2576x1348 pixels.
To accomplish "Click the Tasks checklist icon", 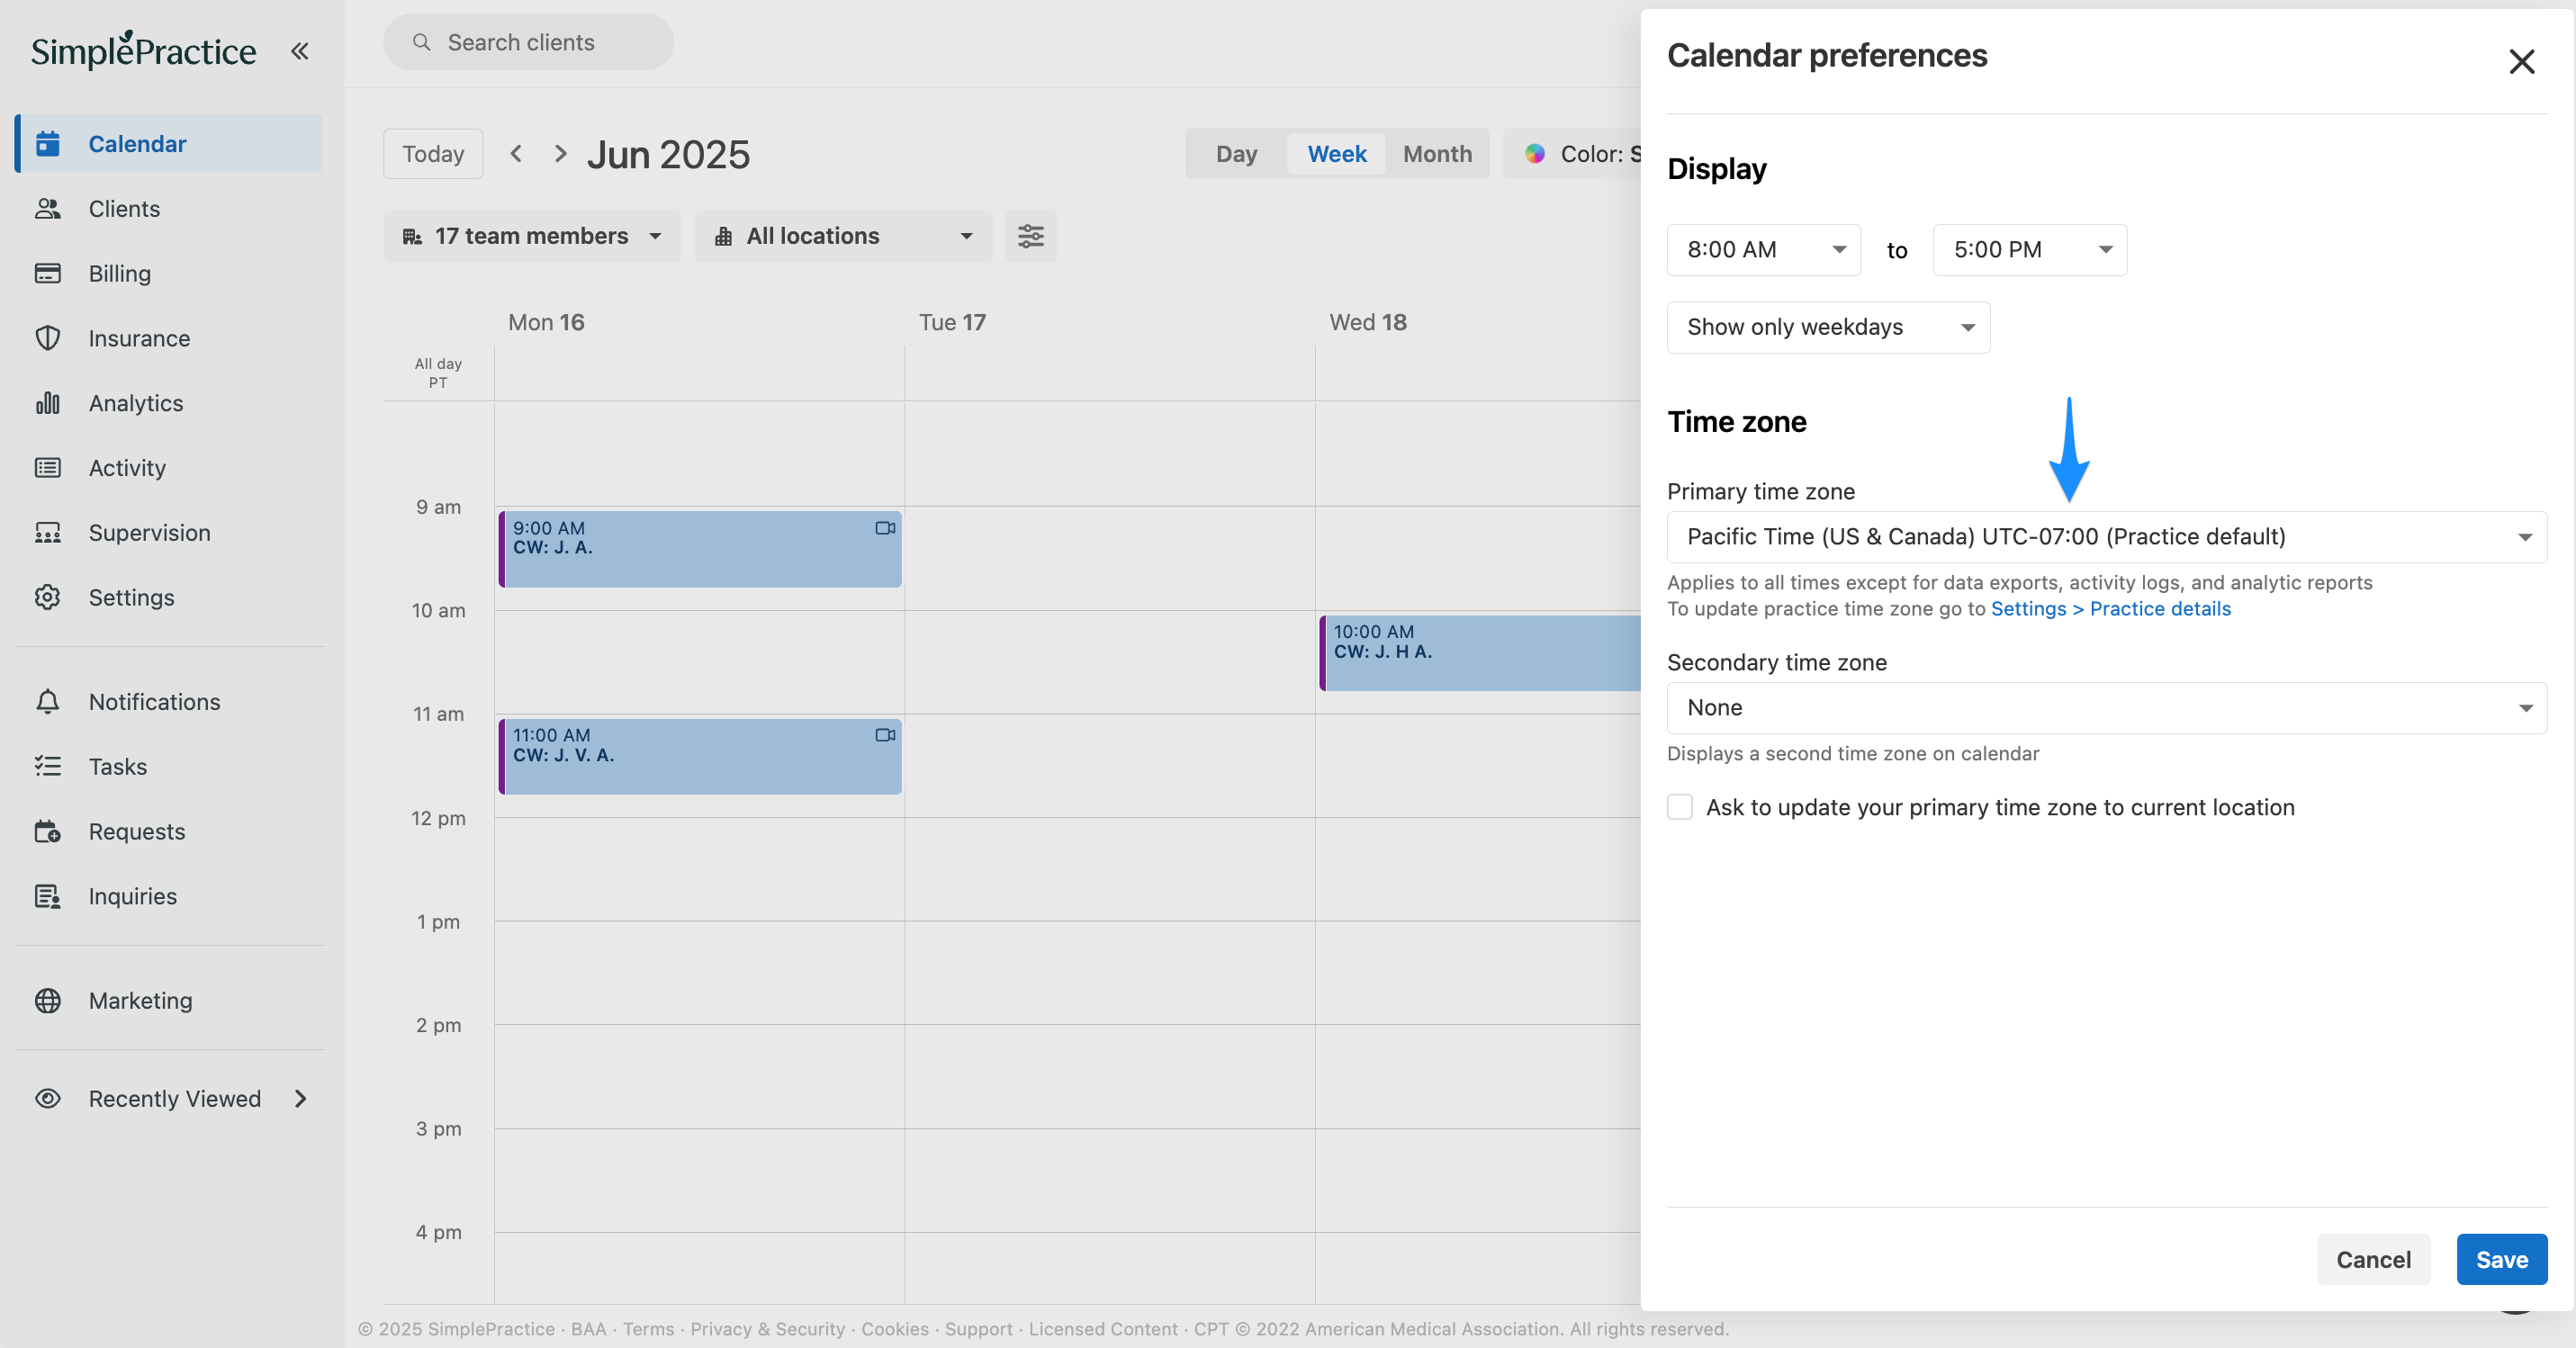I will [48, 767].
